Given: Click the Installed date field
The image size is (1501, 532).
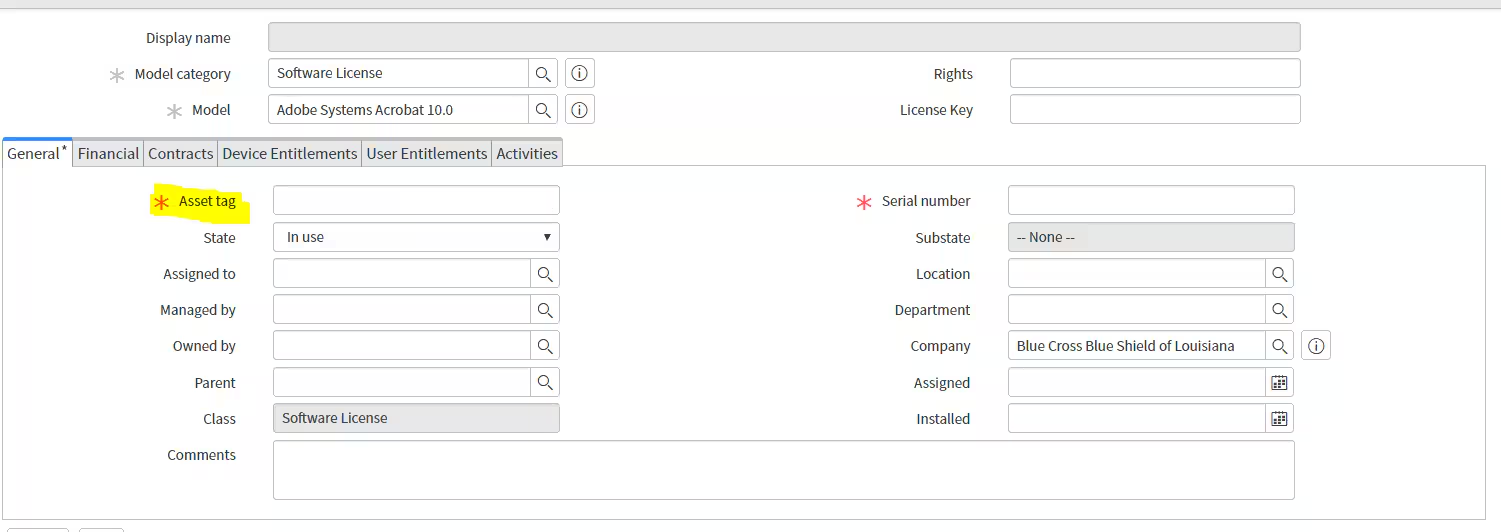Looking at the screenshot, I should 1137,419.
